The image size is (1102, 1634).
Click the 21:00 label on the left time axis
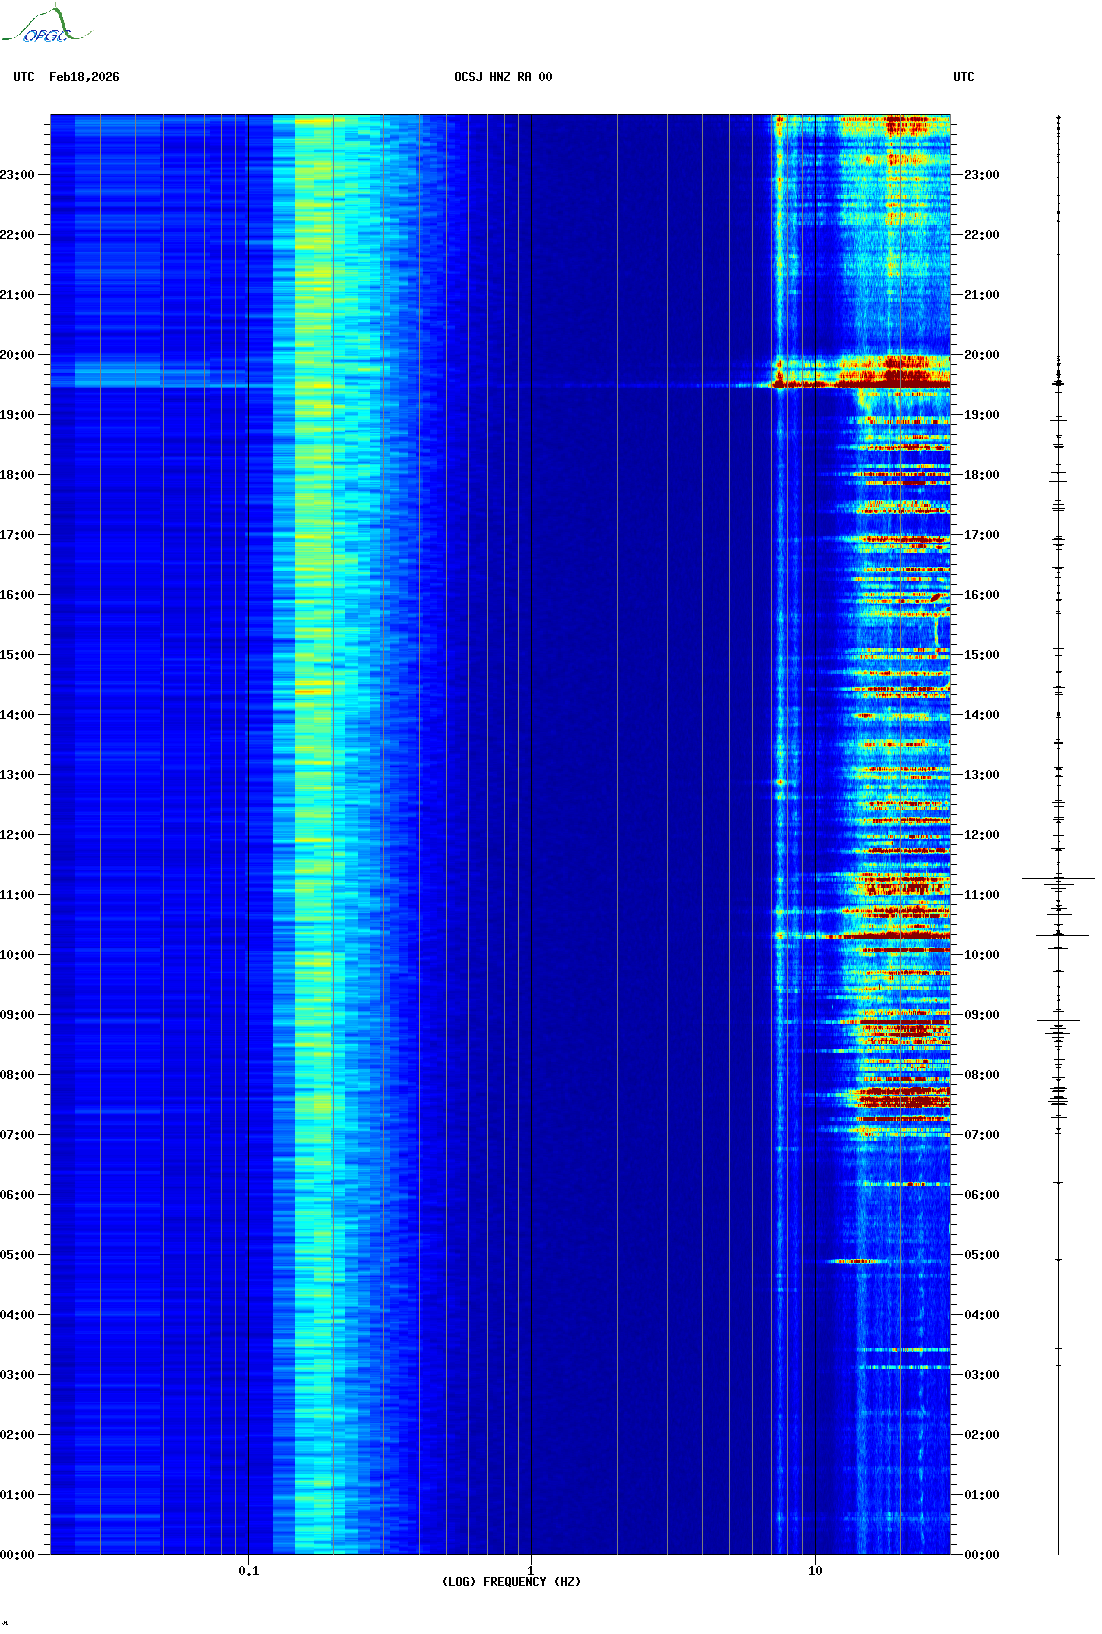click(17, 295)
